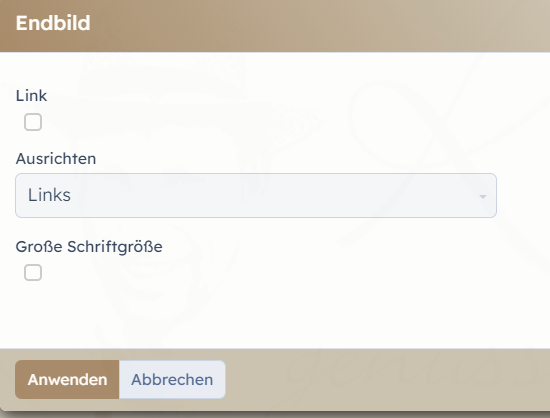550x418 pixels.
Task: Cancel the dialog via Abbrechen
Action: point(172,379)
